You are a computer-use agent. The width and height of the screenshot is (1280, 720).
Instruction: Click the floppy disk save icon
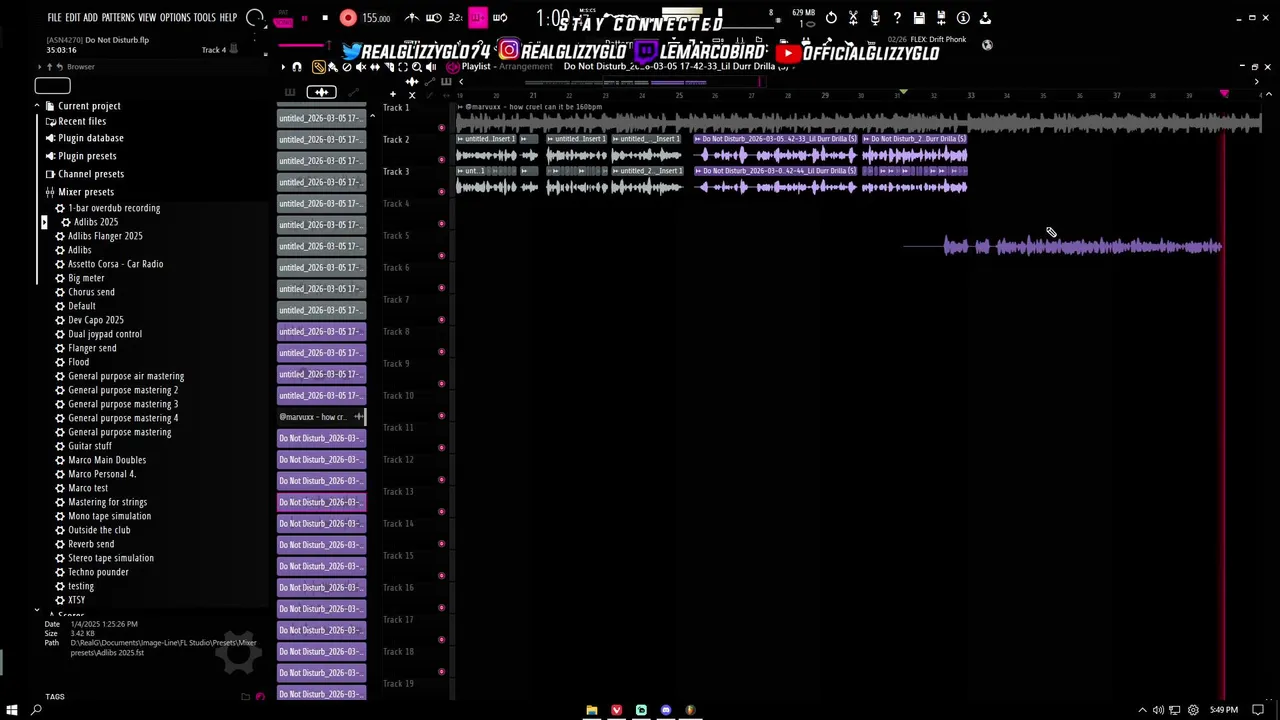click(x=919, y=18)
